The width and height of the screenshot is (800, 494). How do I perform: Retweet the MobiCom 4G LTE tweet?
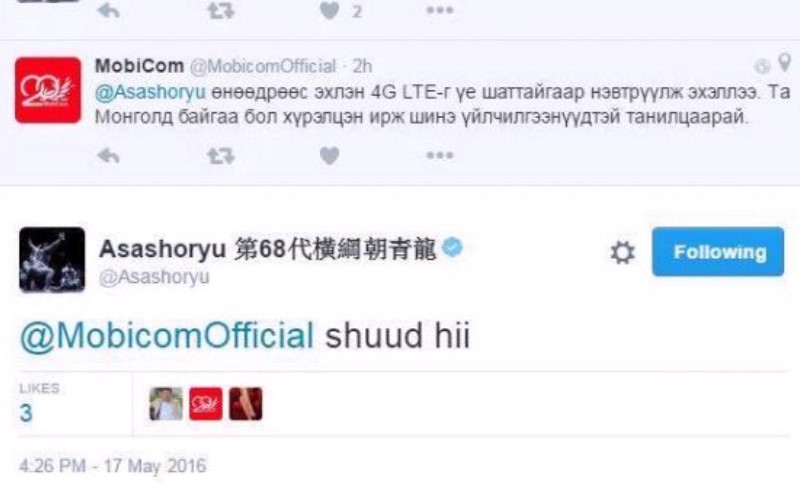220,156
